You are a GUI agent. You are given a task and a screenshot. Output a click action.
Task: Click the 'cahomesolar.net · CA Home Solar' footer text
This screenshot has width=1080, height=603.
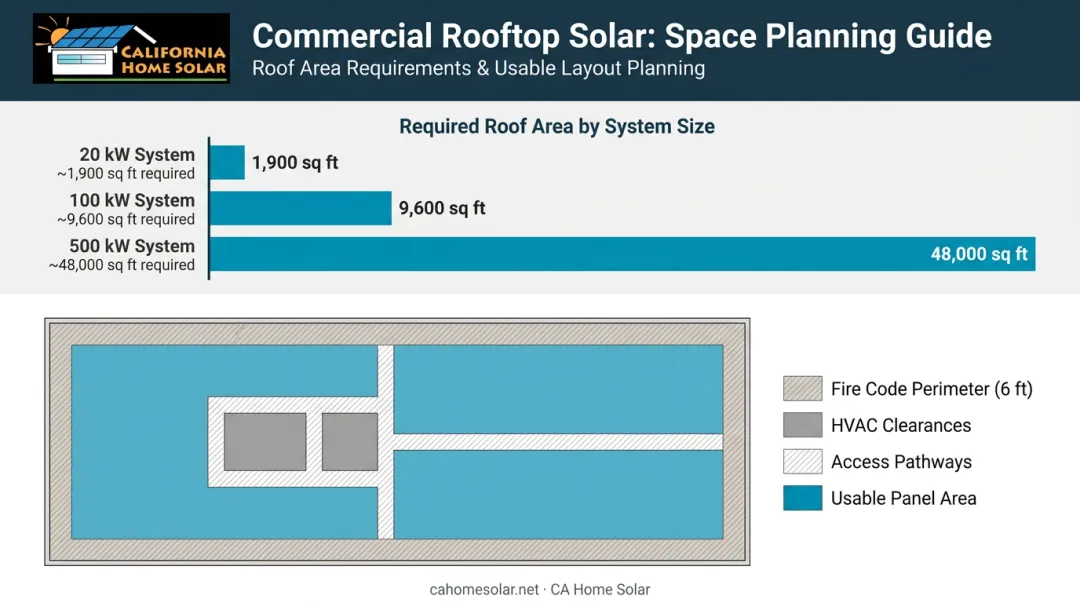[539, 590]
